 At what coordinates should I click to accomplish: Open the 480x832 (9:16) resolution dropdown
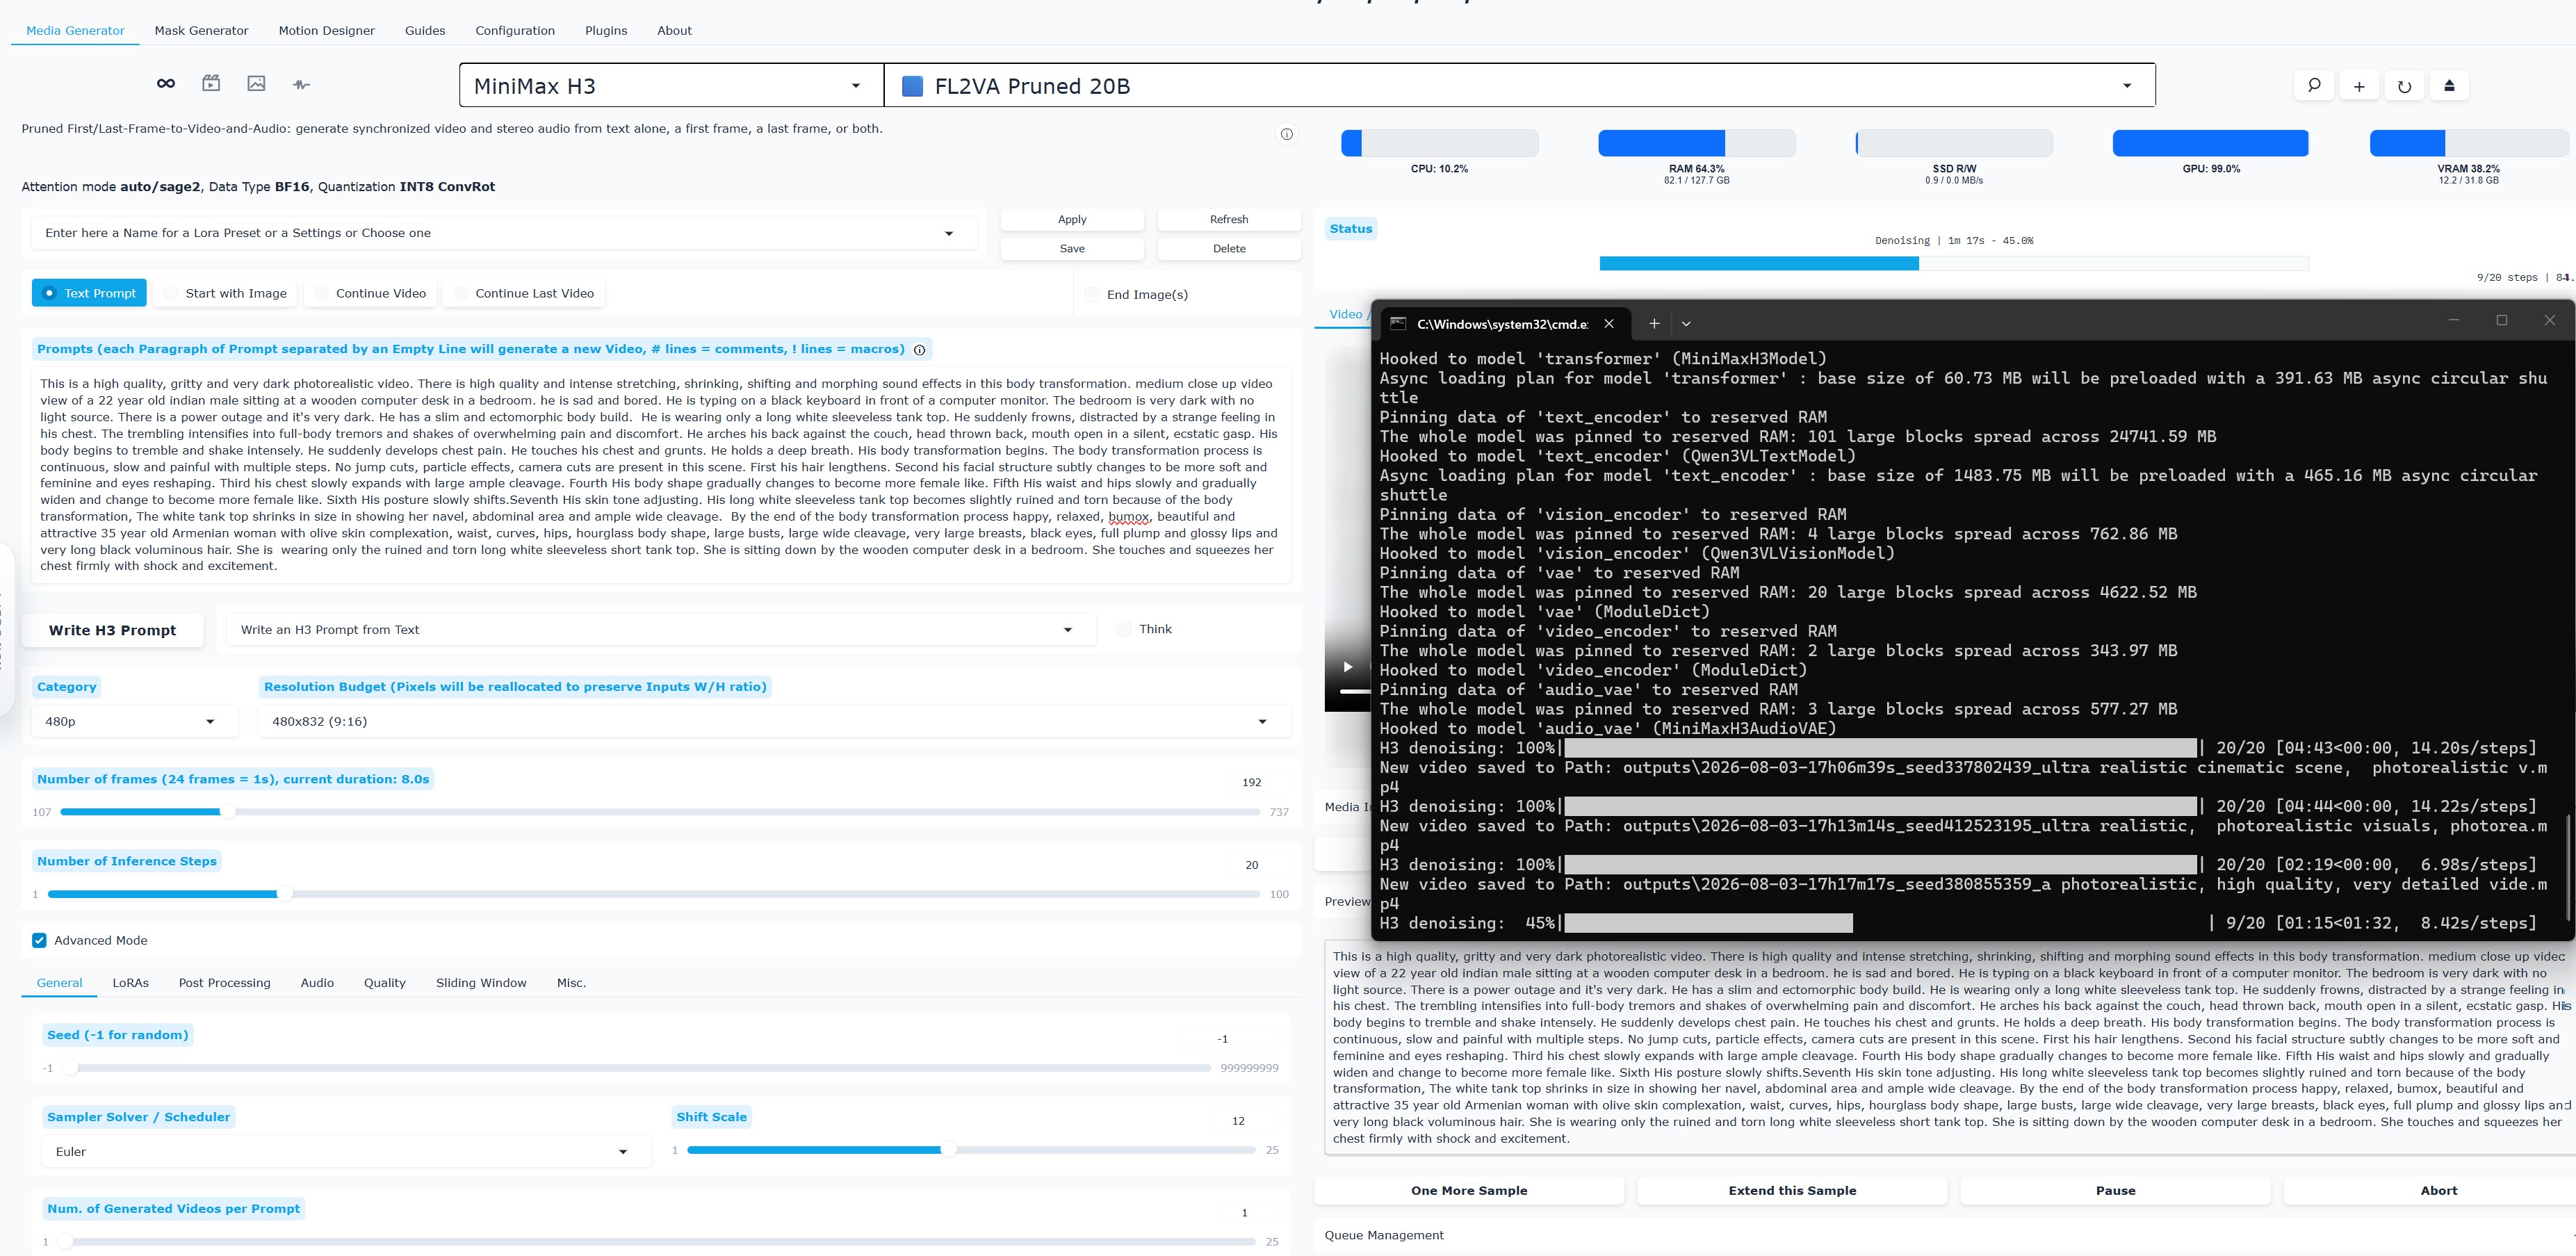(x=773, y=721)
